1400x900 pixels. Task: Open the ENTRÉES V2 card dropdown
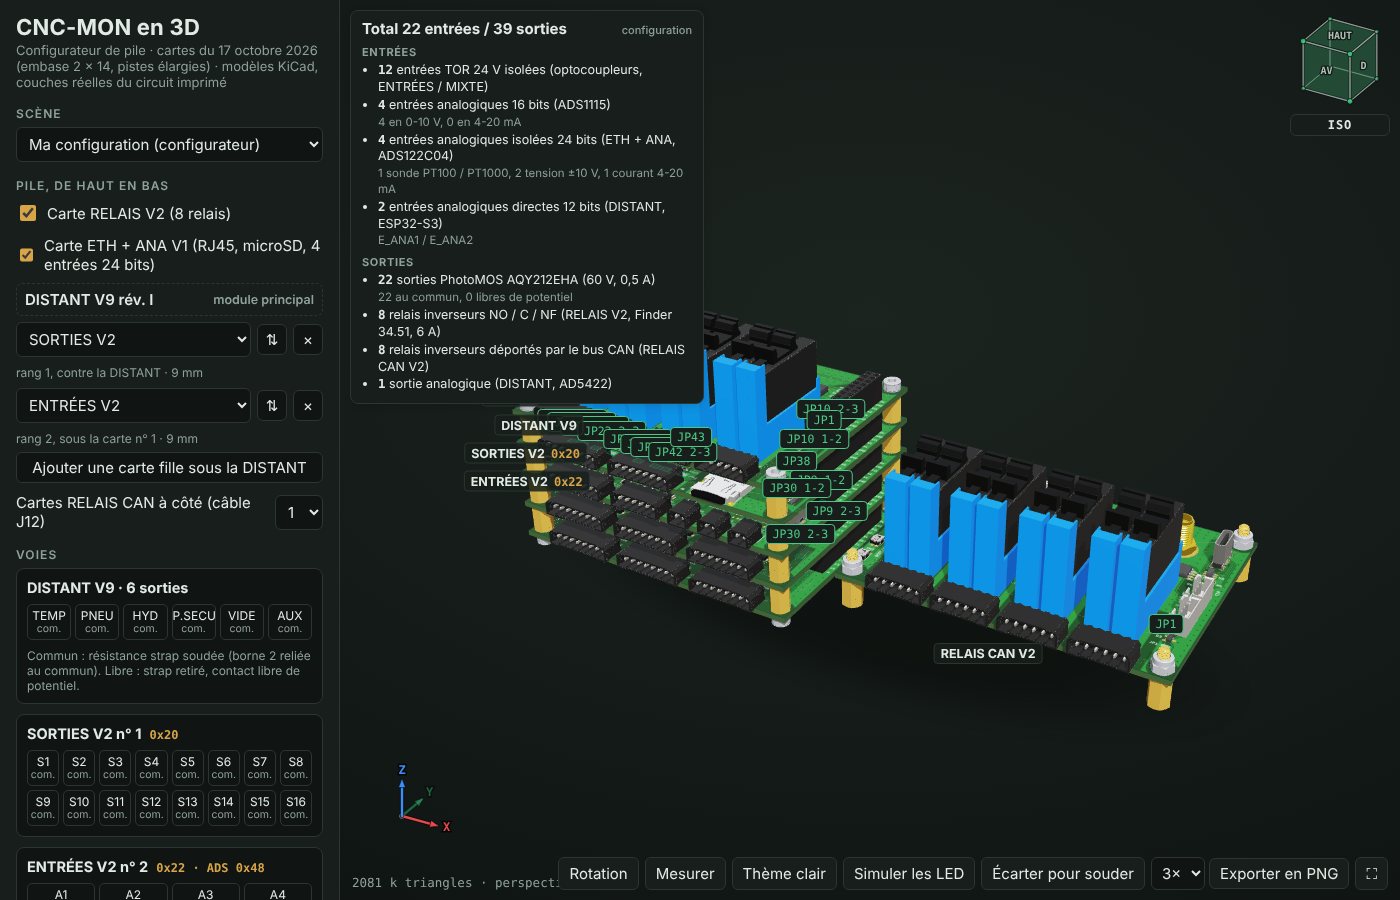(x=133, y=406)
